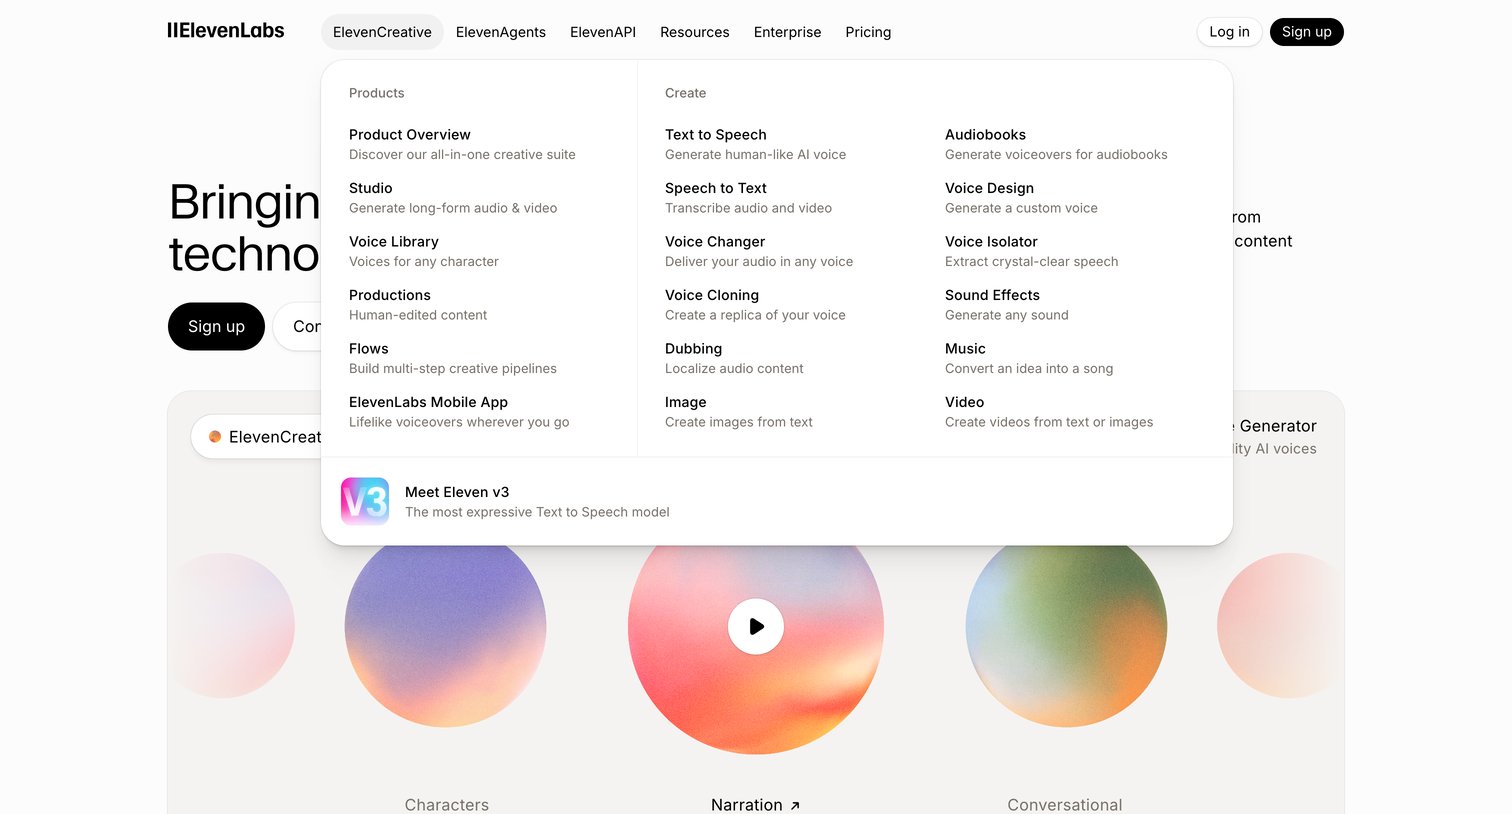Open the ElevenCreative menu
This screenshot has height=814, width=1512.
click(x=382, y=32)
